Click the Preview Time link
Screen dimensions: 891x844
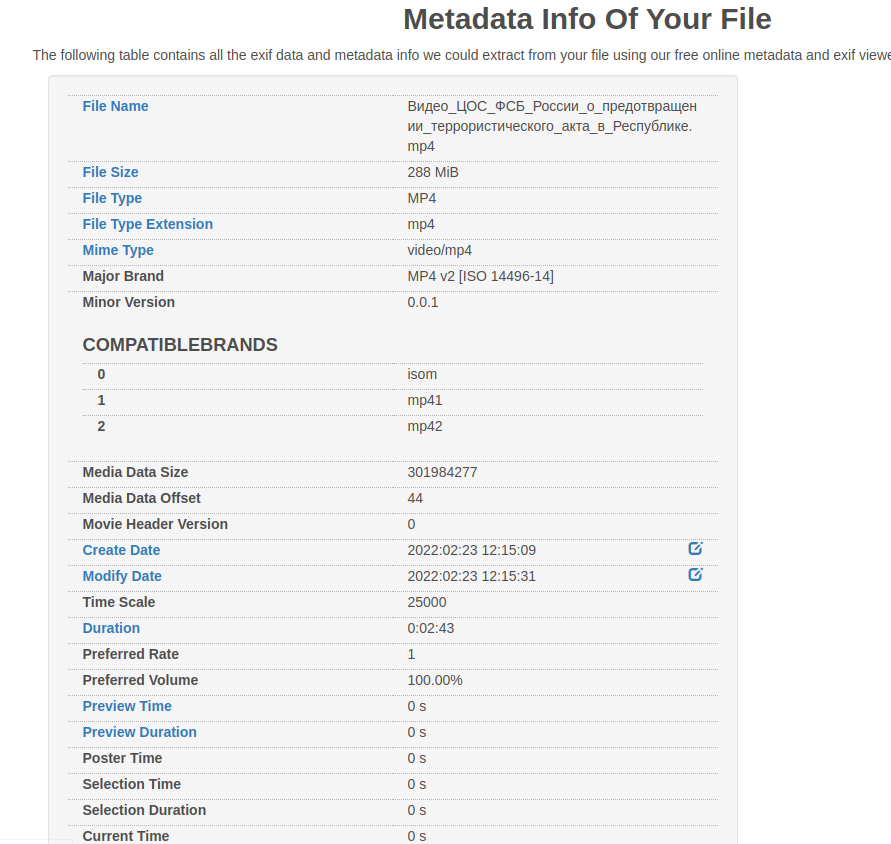pos(127,706)
